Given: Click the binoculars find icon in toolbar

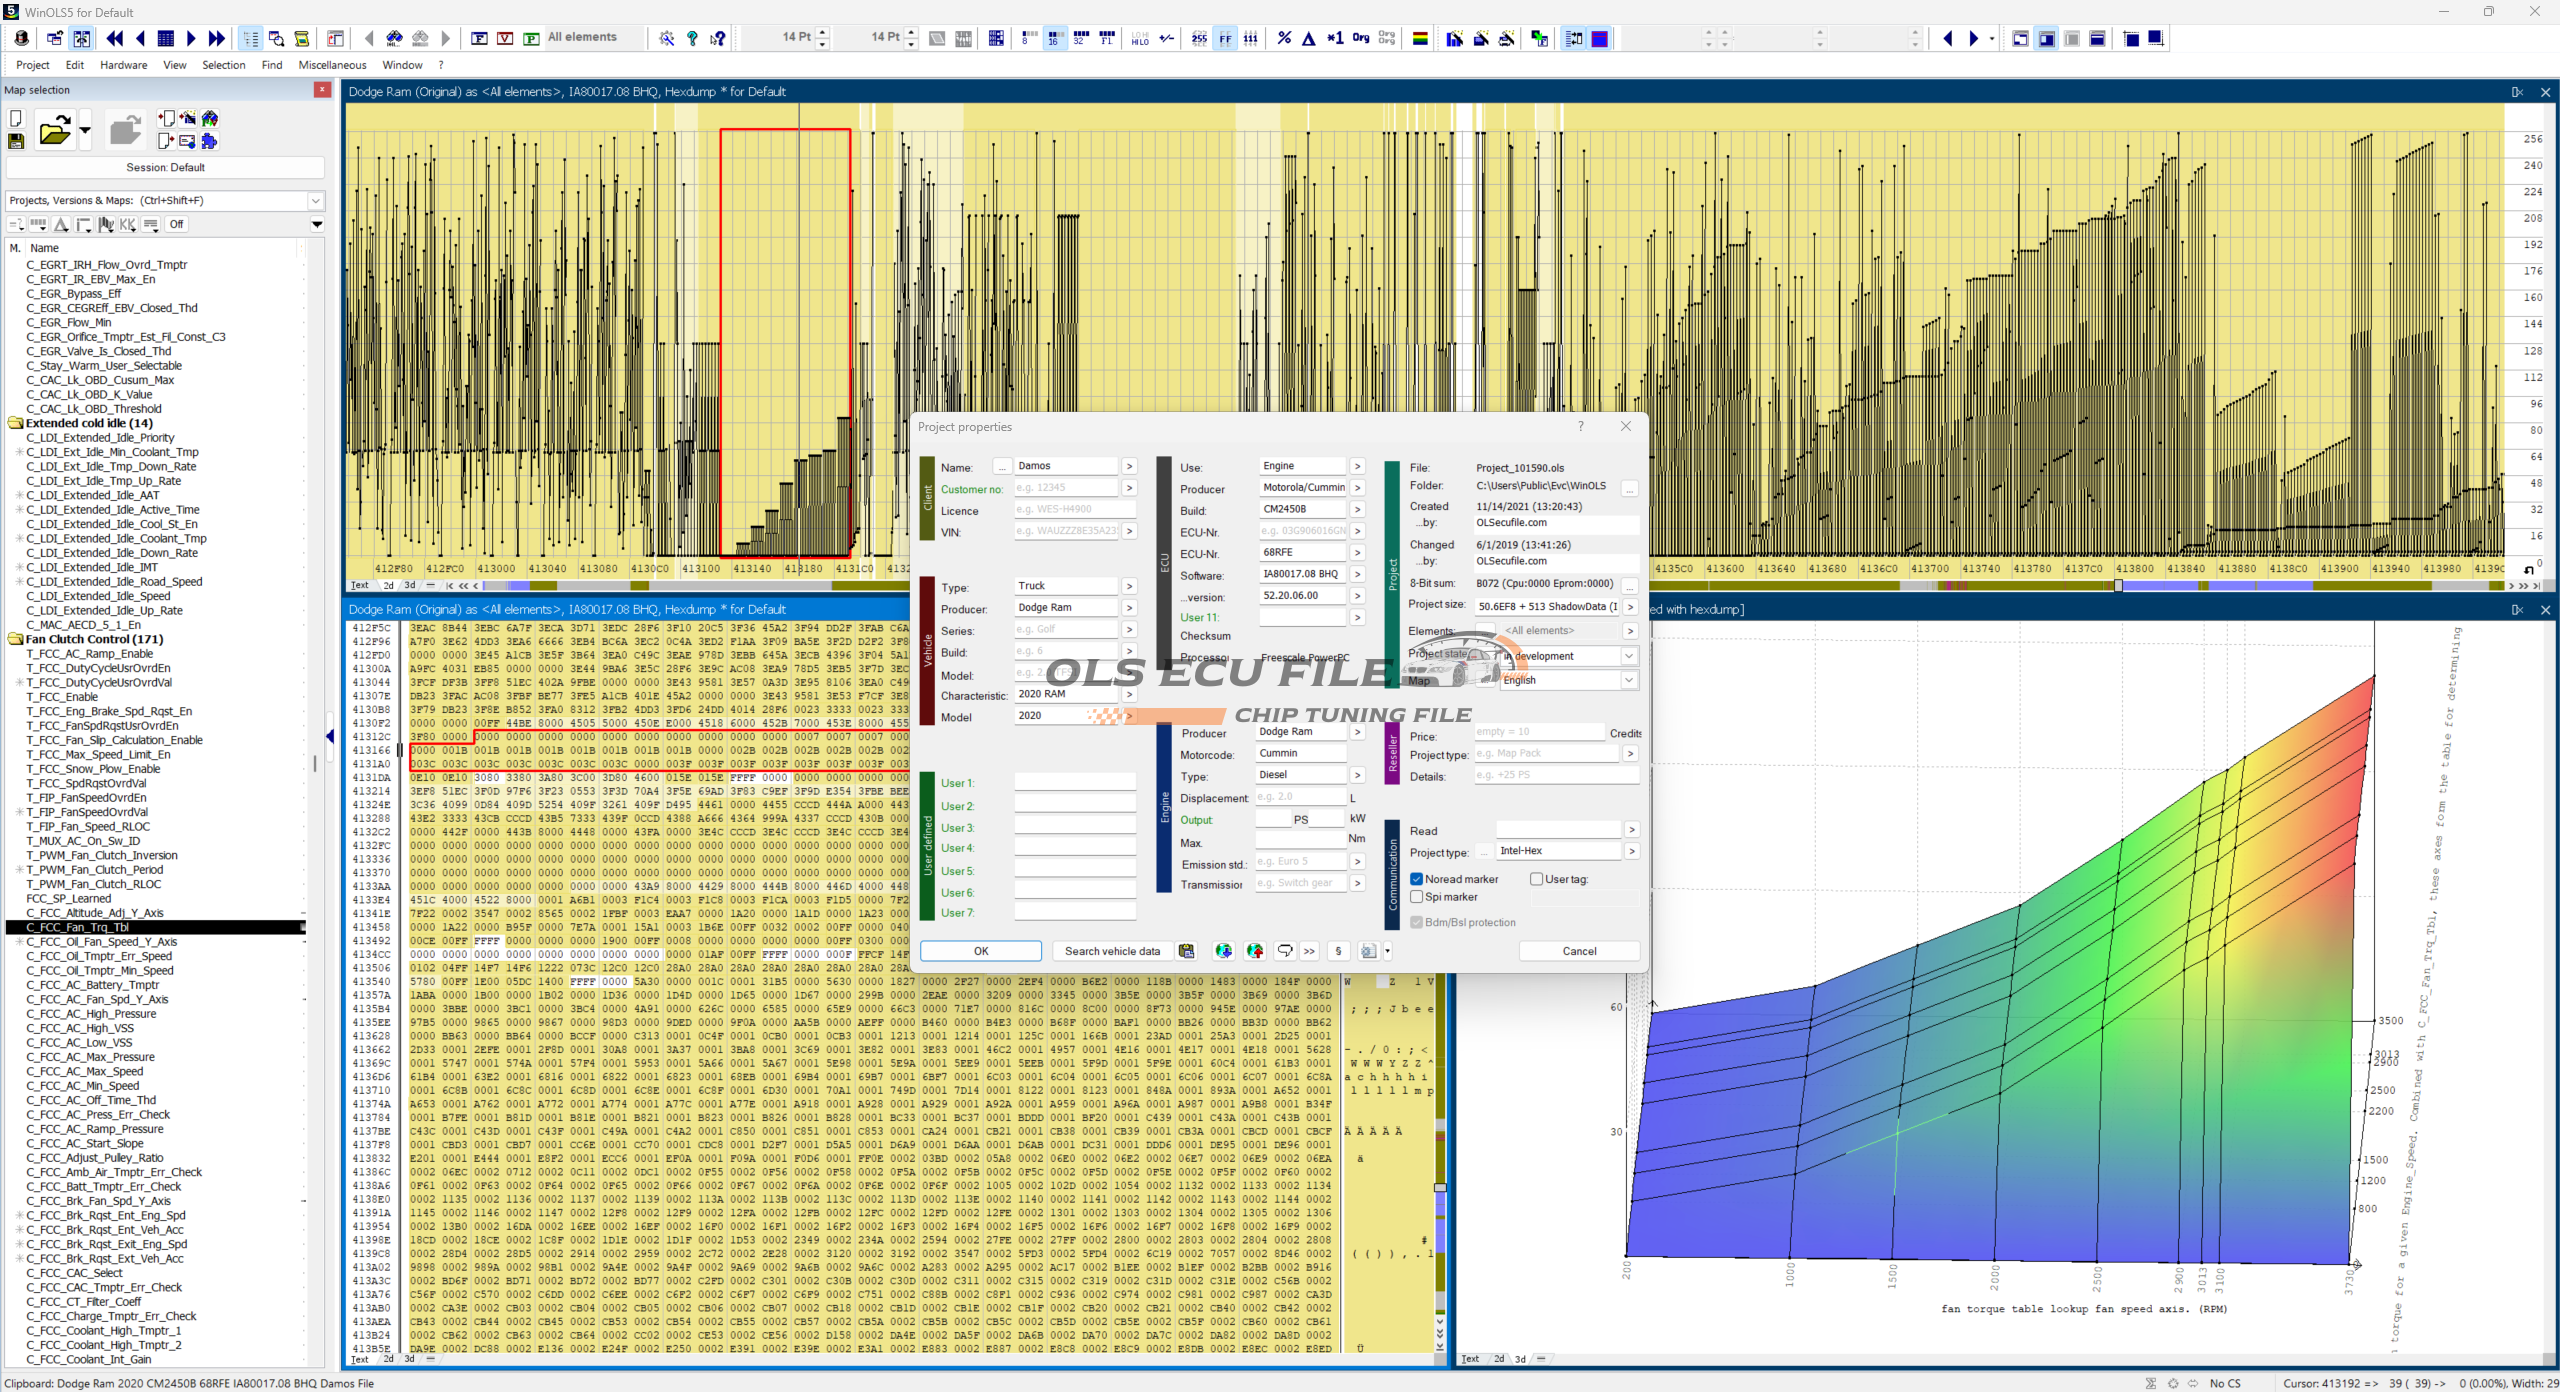Looking at the screenshot, I should pos(394,39).
